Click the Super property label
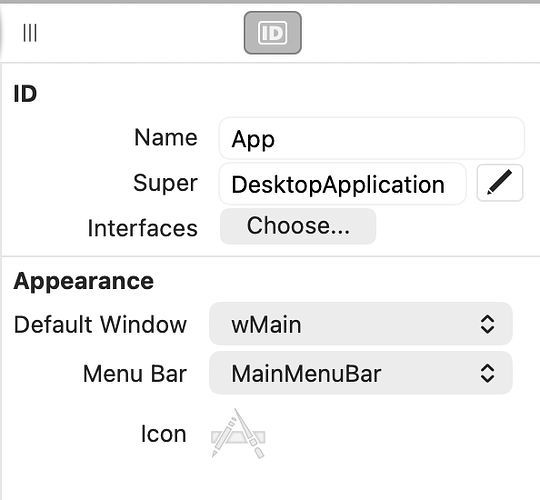The image size is (540, 500). [x=165, y=183]
